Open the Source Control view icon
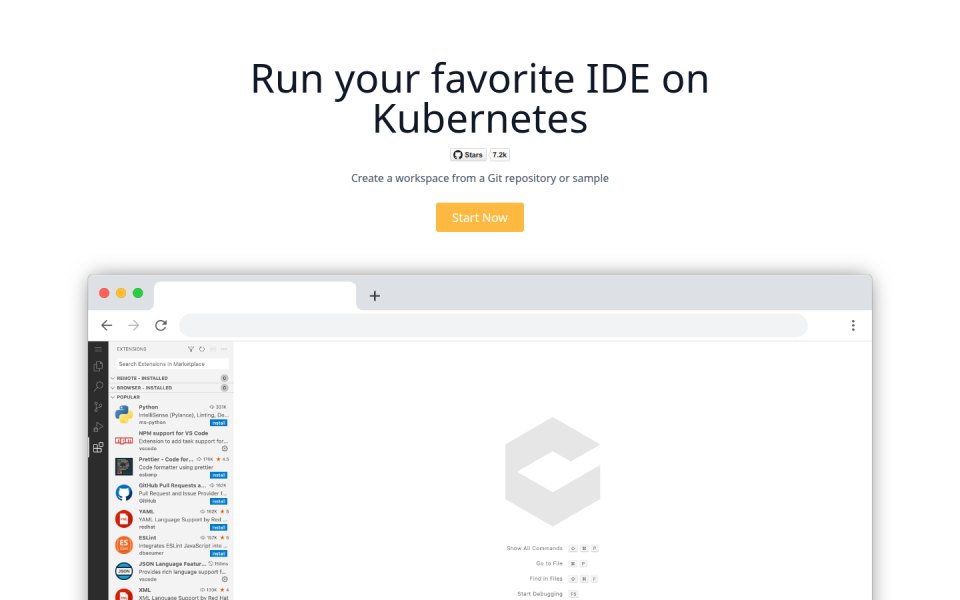Screen dimensions: 960x600 [98, 407]
